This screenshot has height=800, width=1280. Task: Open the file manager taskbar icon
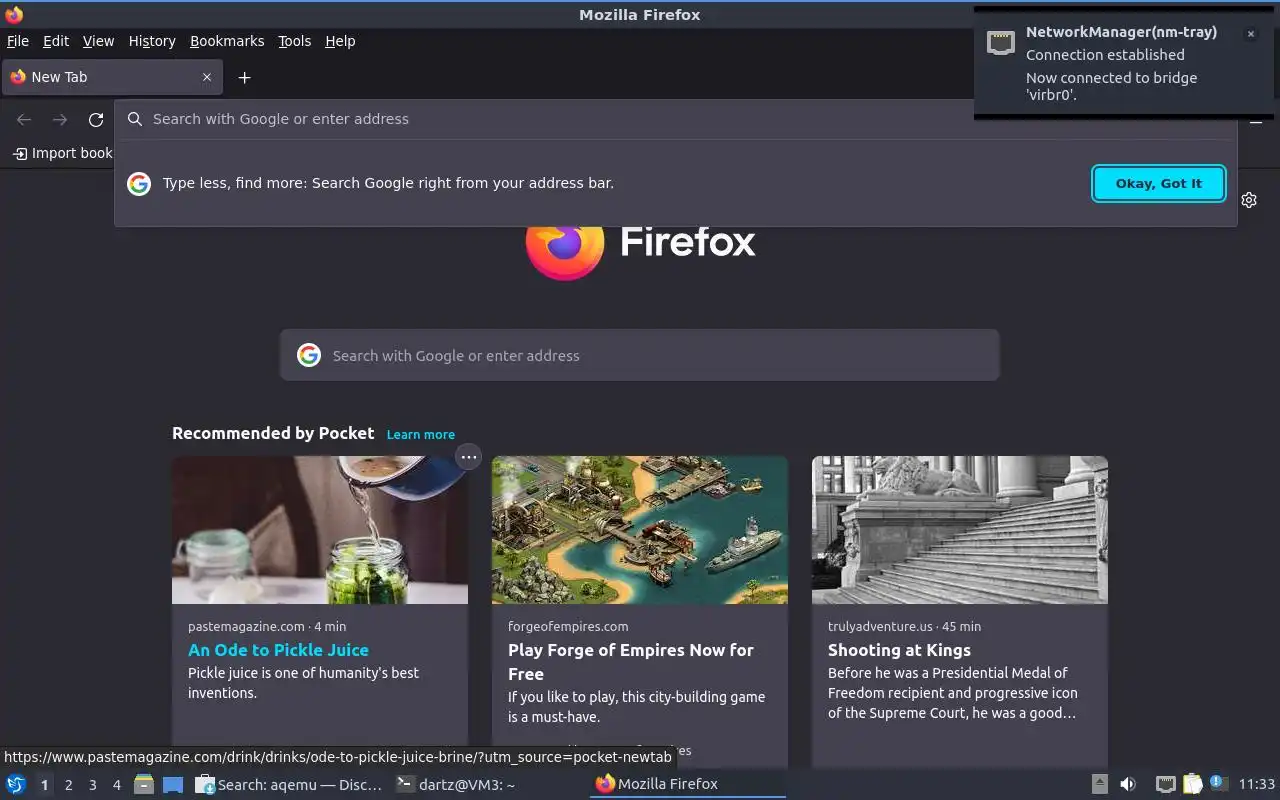pos(144,784)
